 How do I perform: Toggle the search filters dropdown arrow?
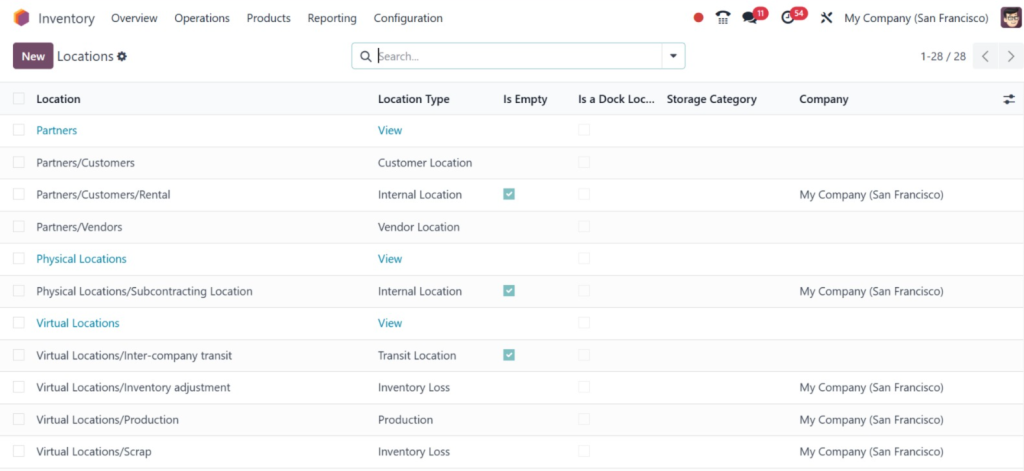673,56
